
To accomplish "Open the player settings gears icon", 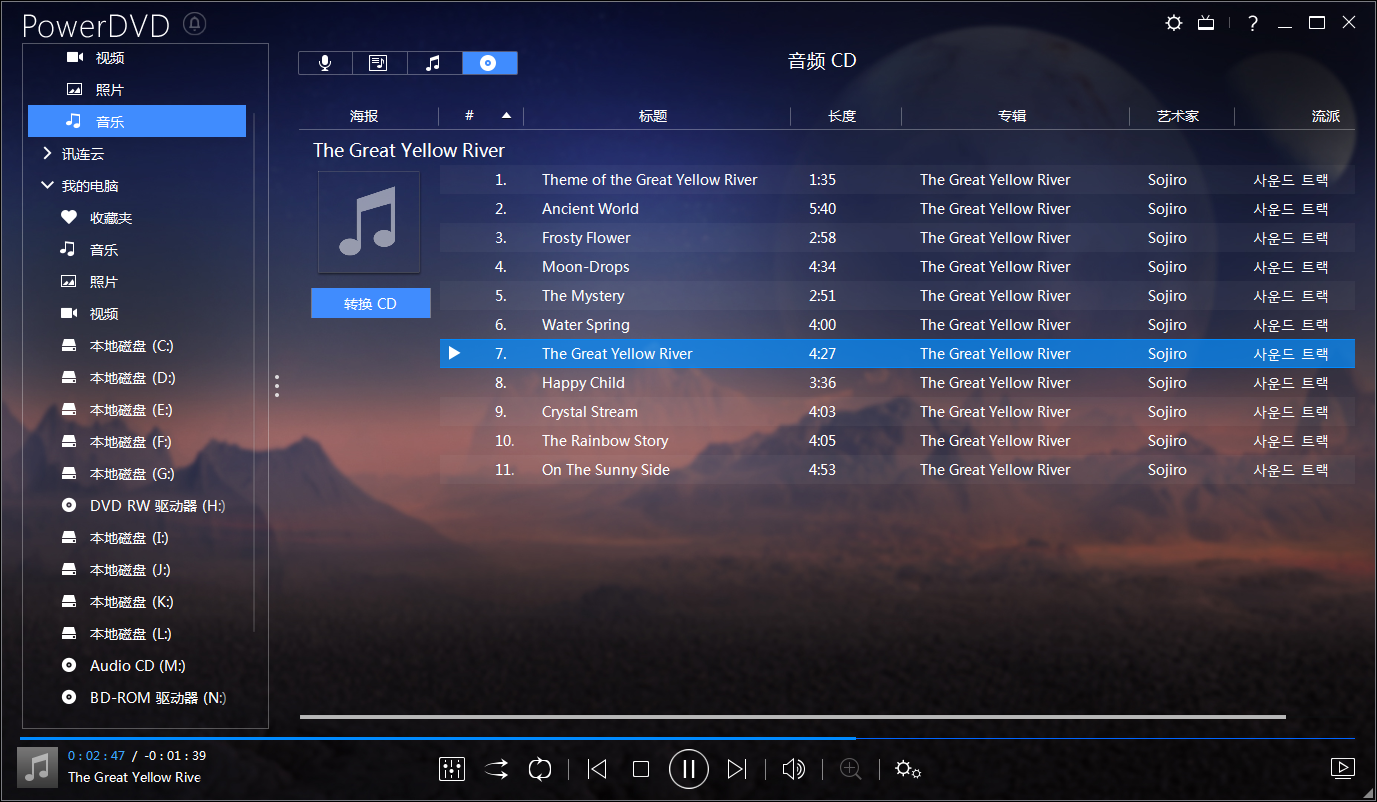I will (908, 769).
